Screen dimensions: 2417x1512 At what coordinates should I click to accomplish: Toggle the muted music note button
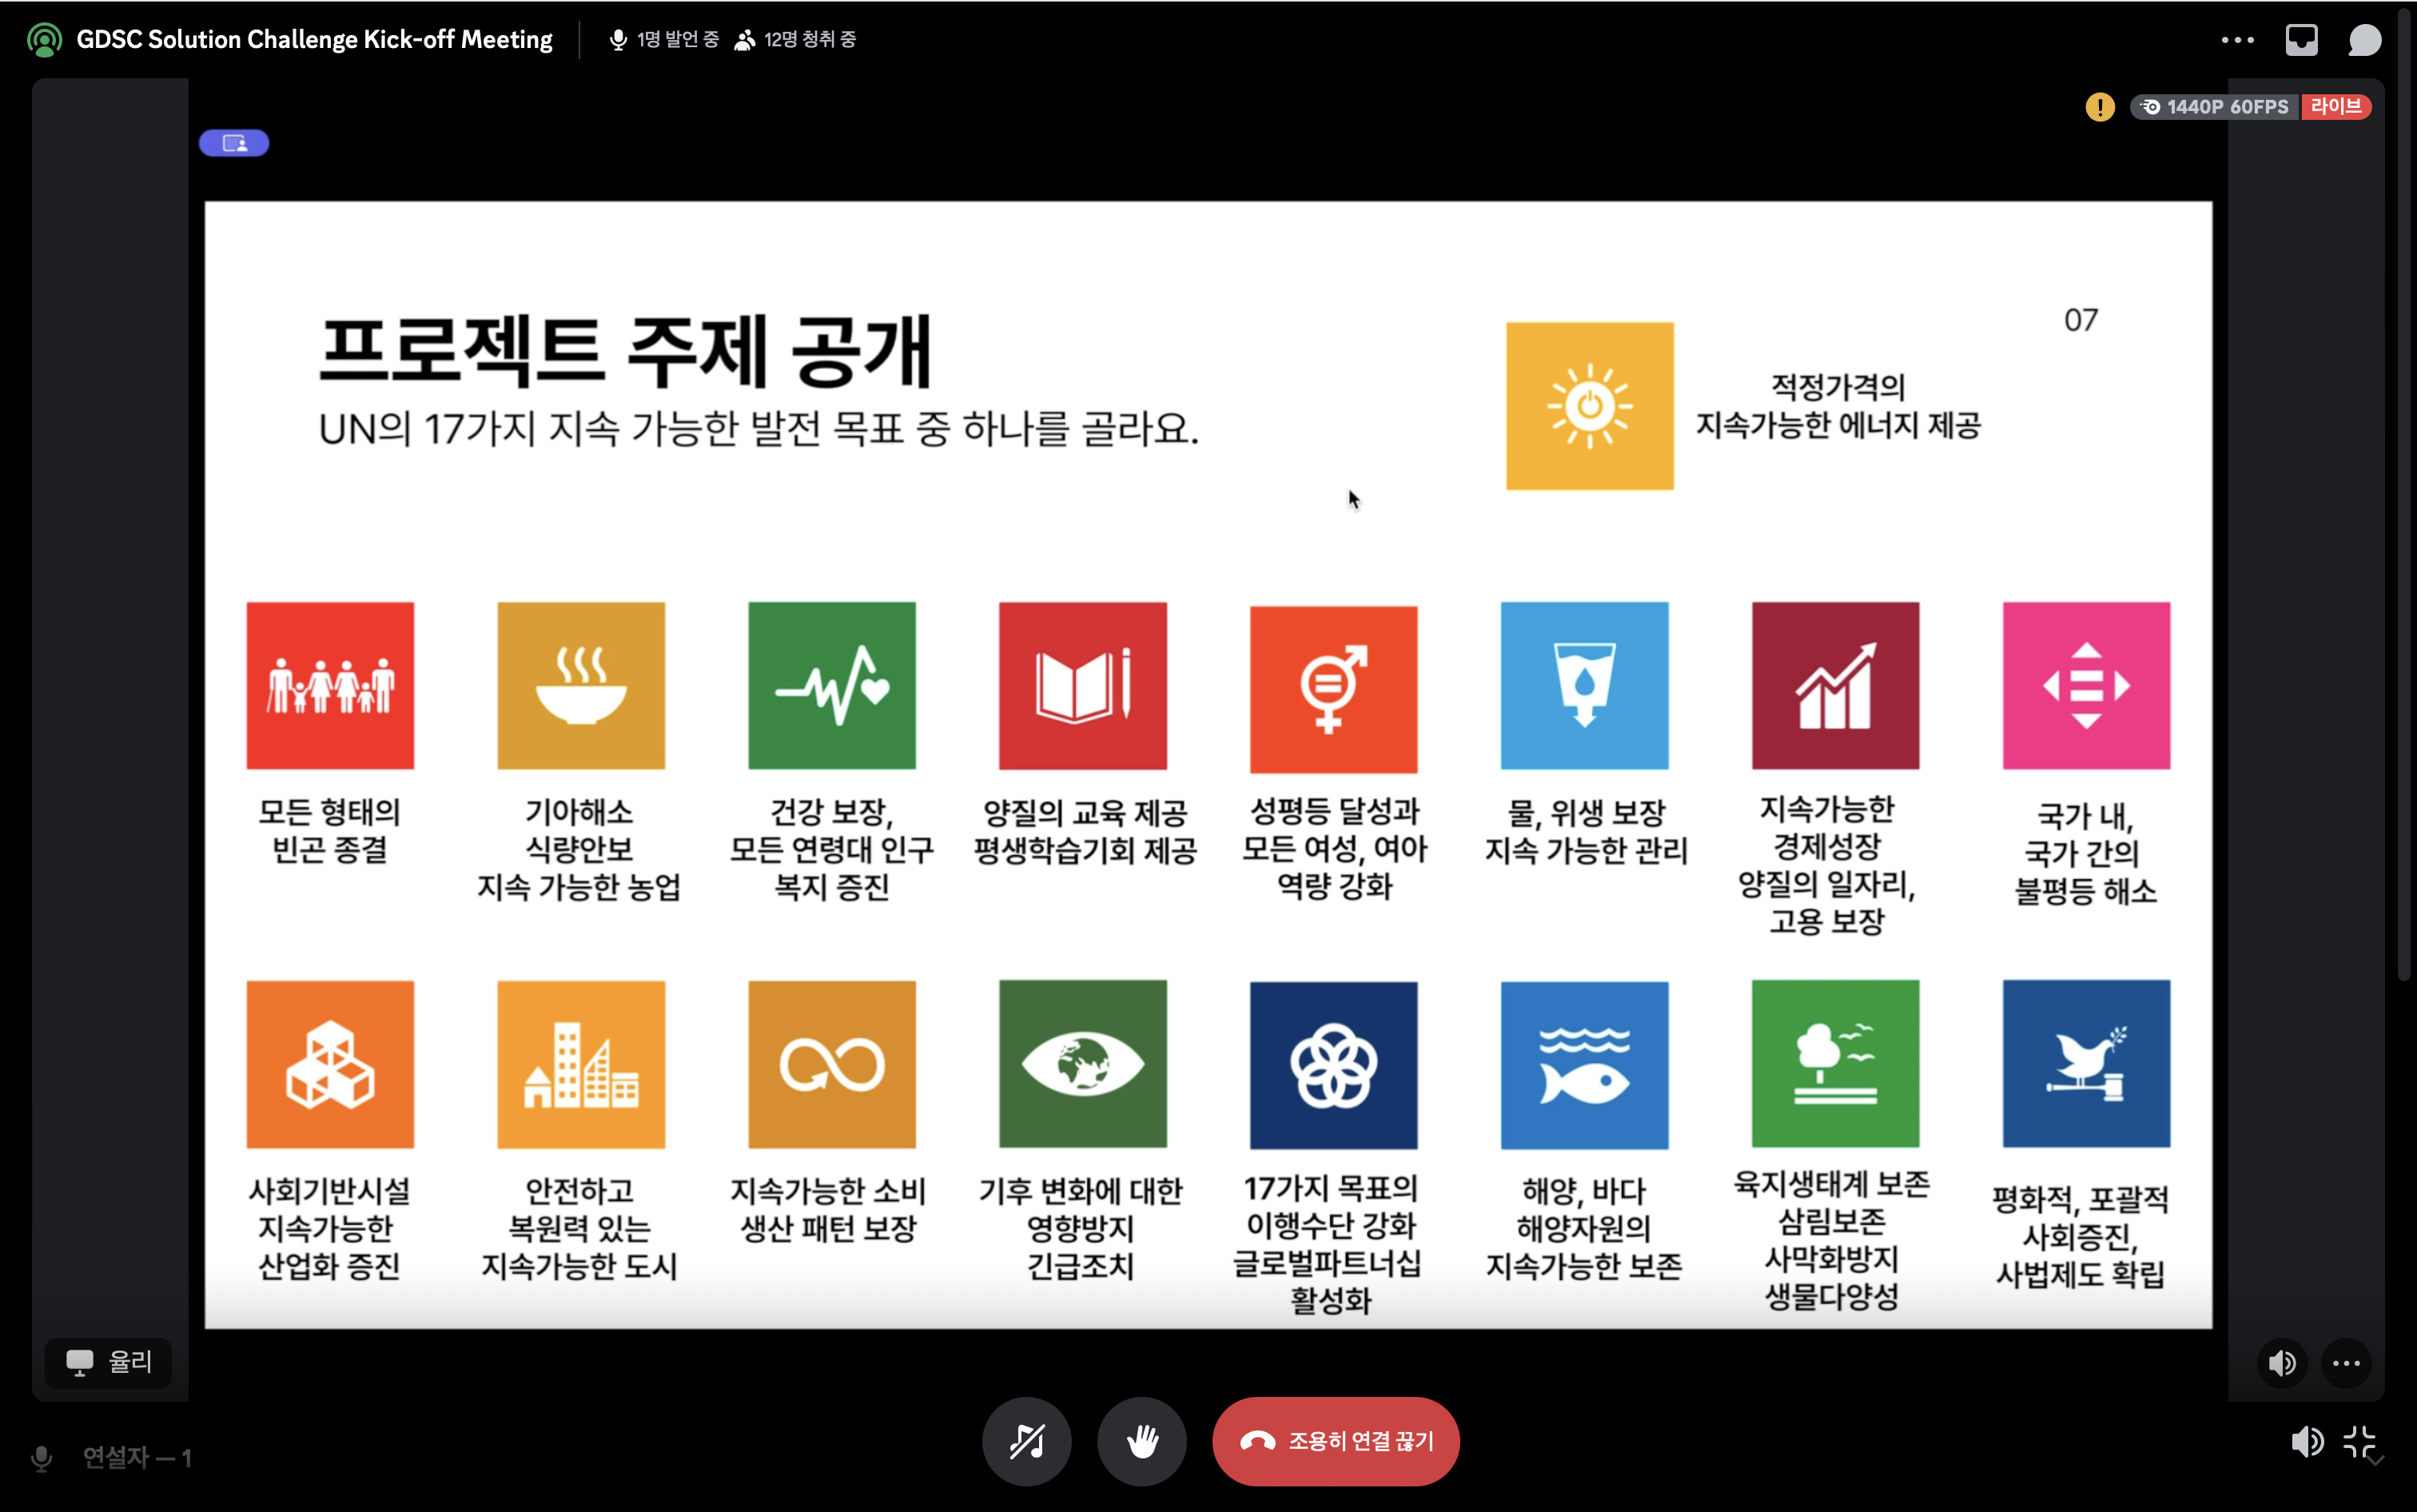coord(1026,1441)
